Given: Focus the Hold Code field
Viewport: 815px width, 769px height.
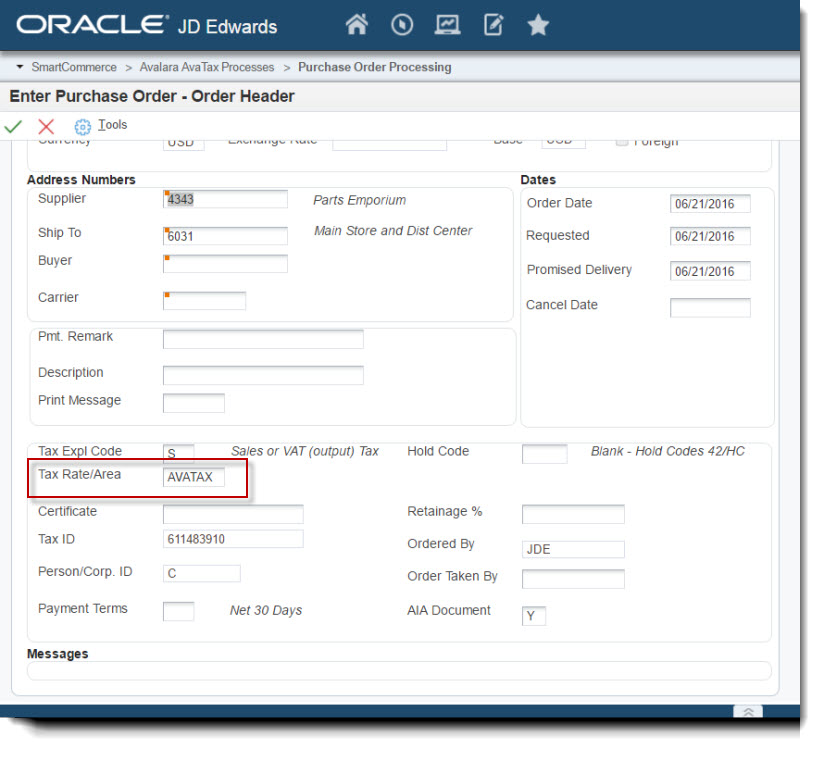Looking at the screenshot, I should [x=544, y=454].
